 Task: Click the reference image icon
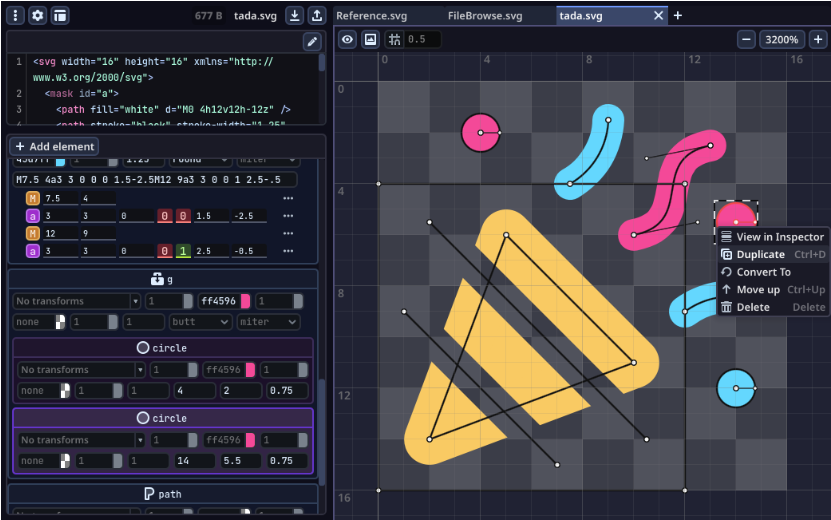370,39
